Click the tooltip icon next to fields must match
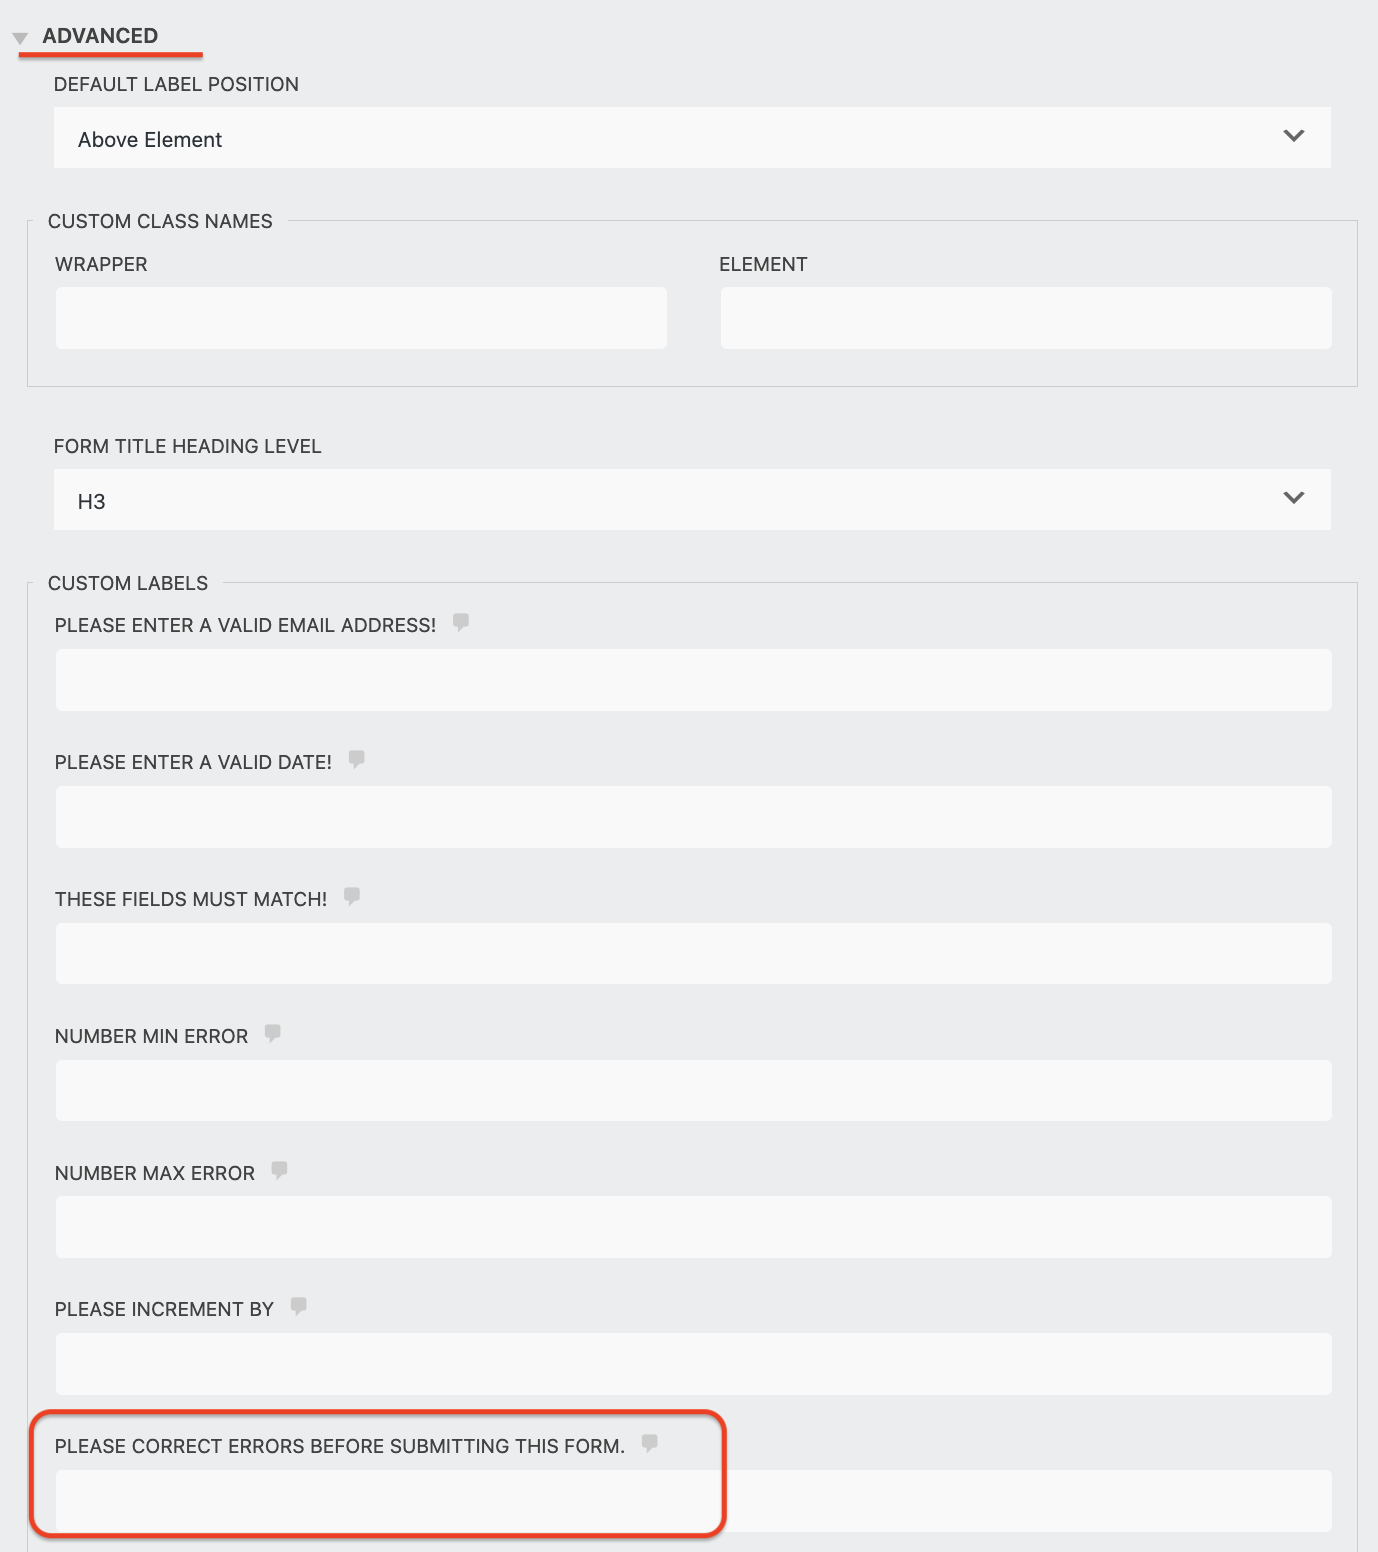This screenshot has height=1552, width=1378. tap(352, 898)
